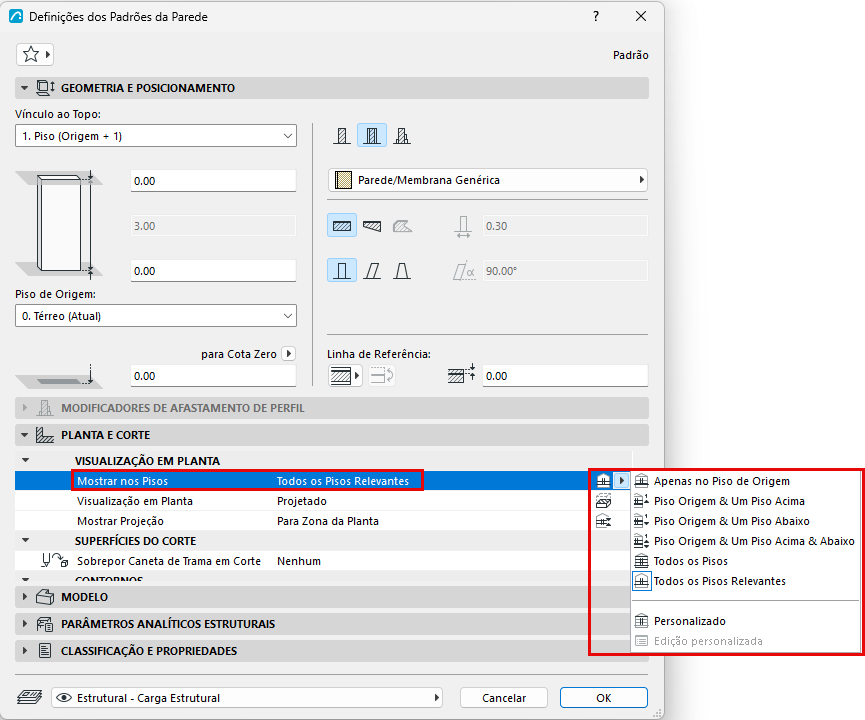Select the composite wall structure icon
The image size is (865, 720).
(372, 136)
